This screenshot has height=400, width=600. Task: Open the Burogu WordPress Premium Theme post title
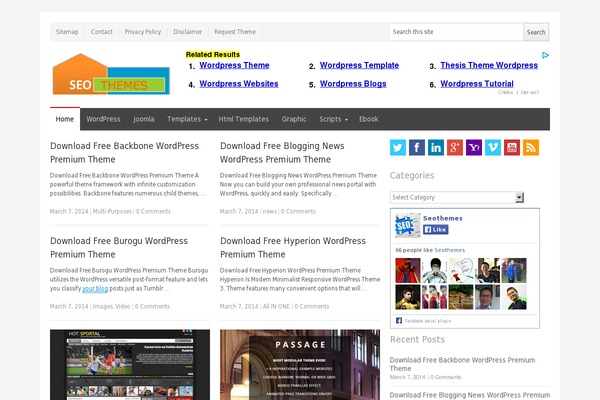click(x=119, y=247)
